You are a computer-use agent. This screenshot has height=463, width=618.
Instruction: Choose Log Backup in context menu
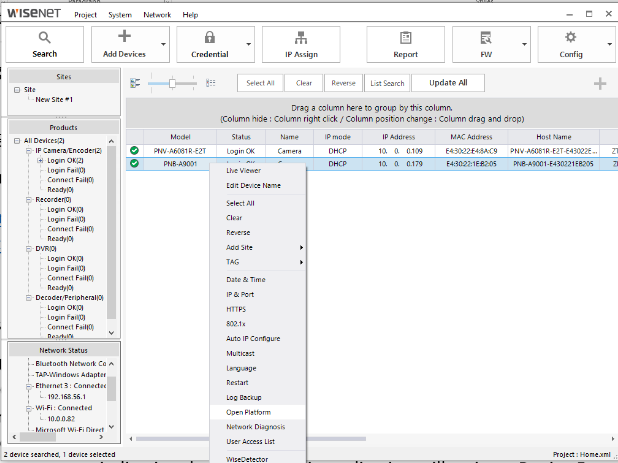[258, 398]
